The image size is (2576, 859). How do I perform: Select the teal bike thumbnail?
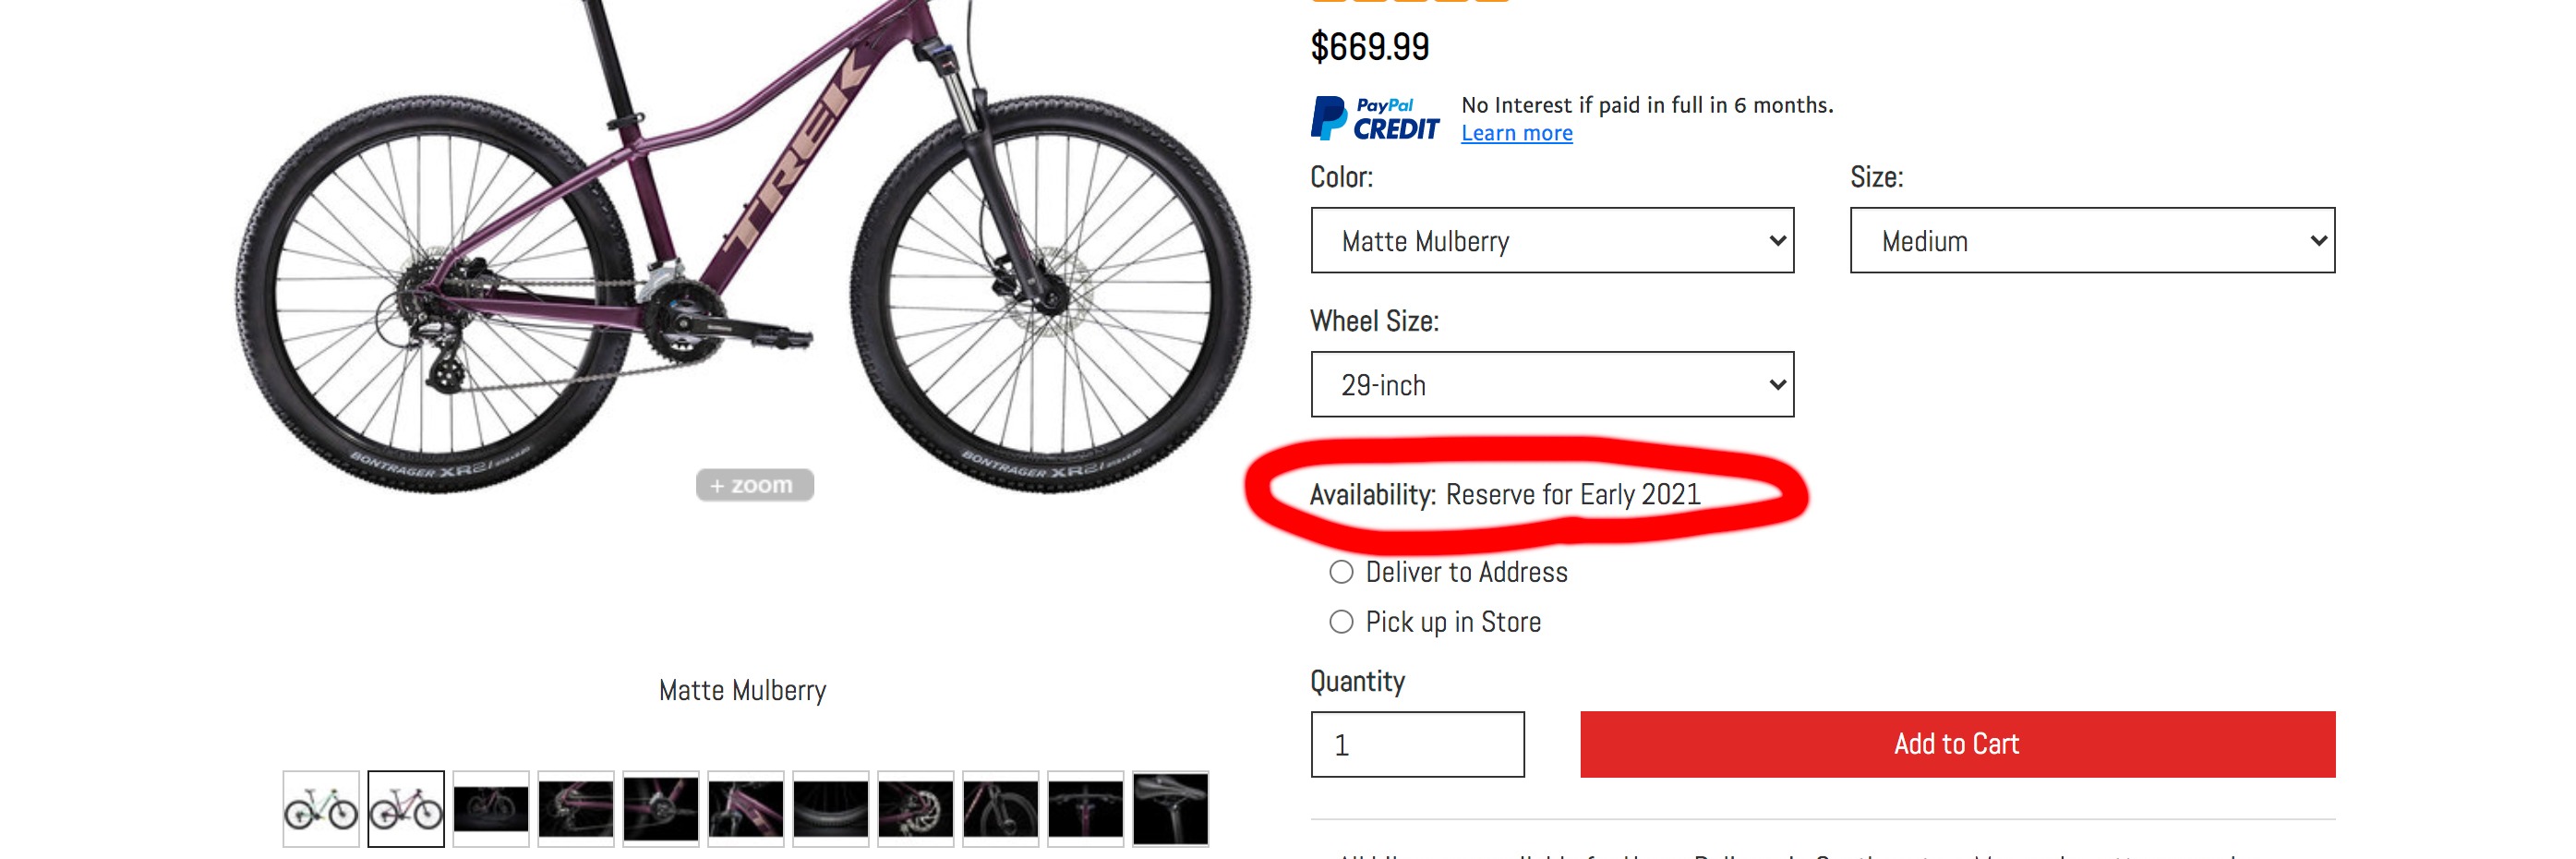tap(321, 808)
